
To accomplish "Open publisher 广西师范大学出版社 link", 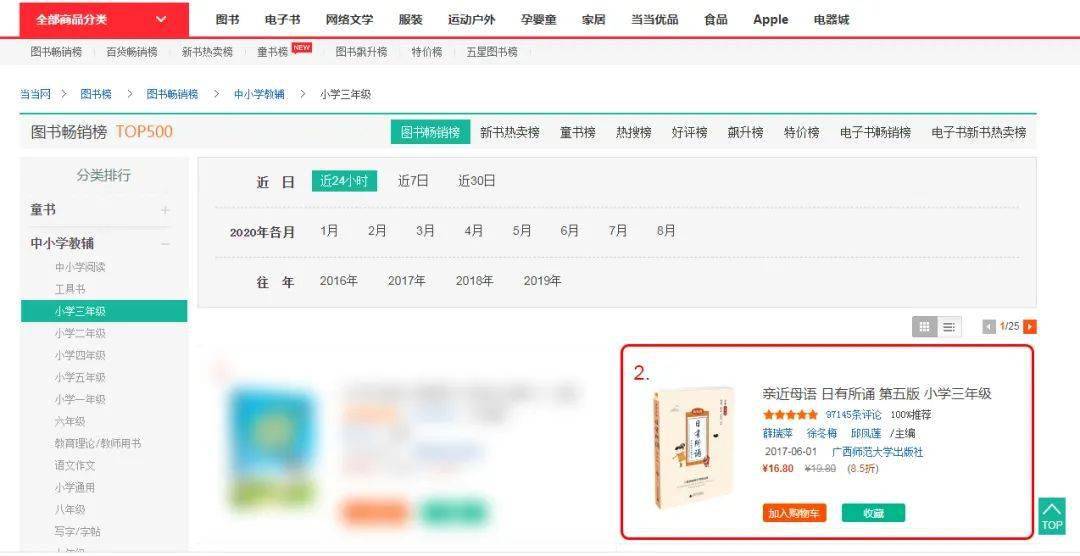I will pos(878,452).
